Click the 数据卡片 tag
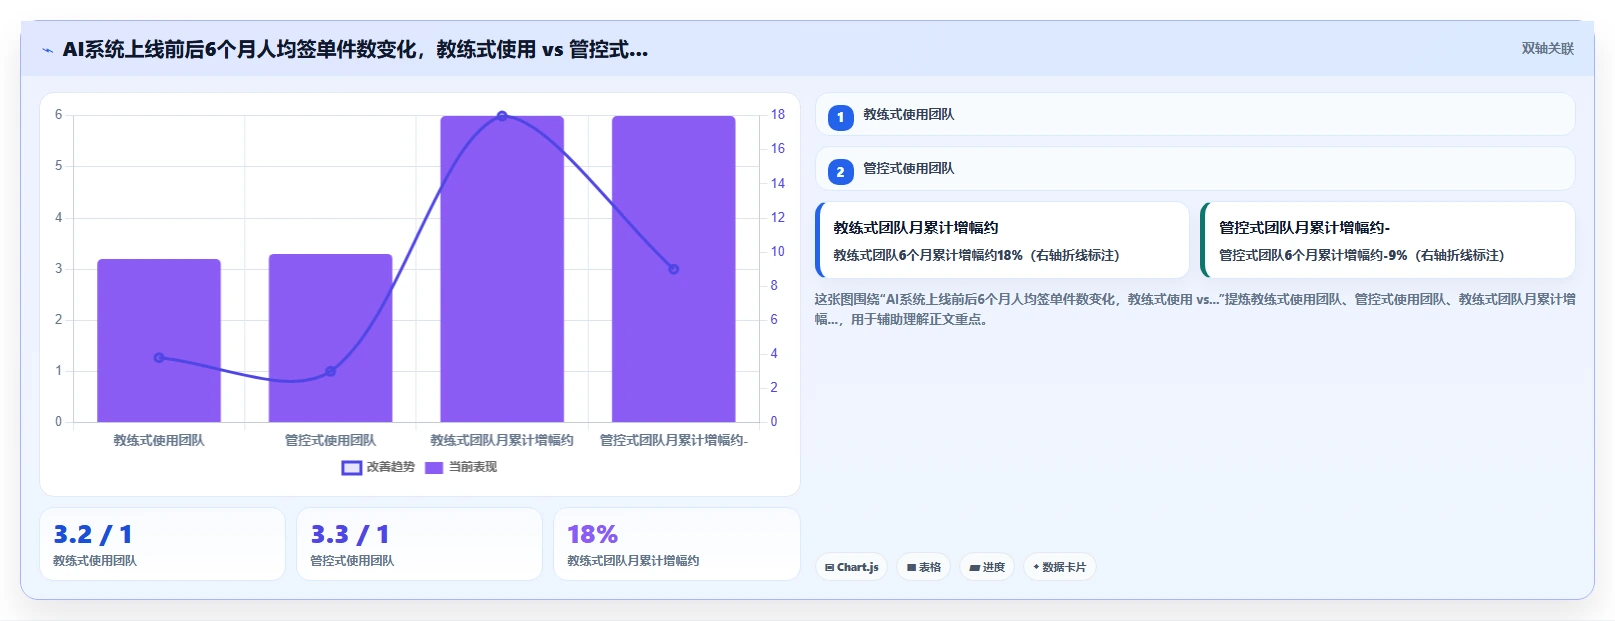1615x621 pixels. (x=1060, y=567)
